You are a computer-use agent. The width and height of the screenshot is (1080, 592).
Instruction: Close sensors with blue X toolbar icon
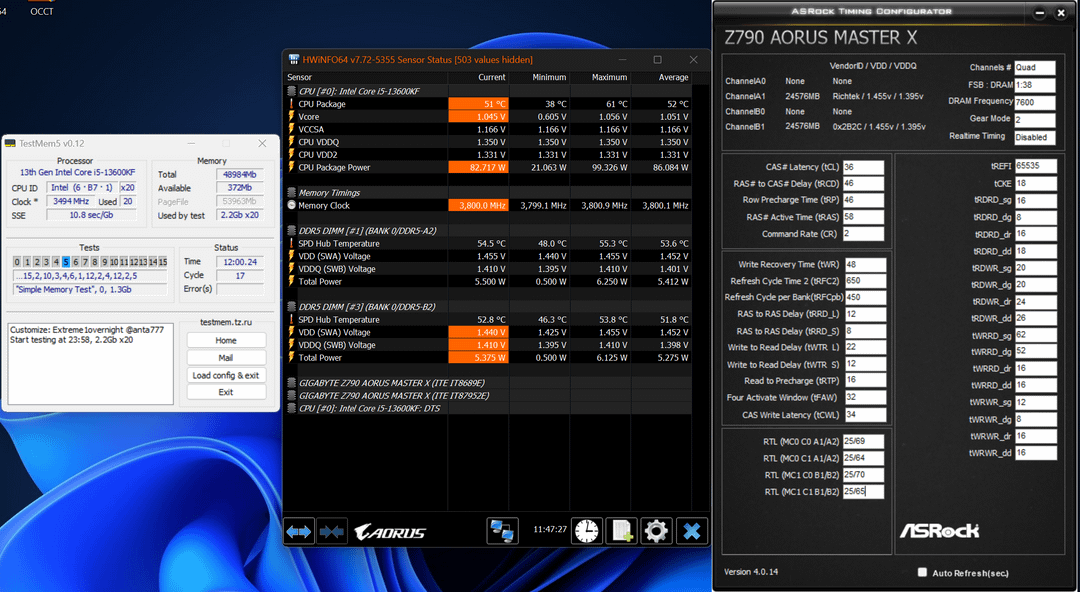692,531
